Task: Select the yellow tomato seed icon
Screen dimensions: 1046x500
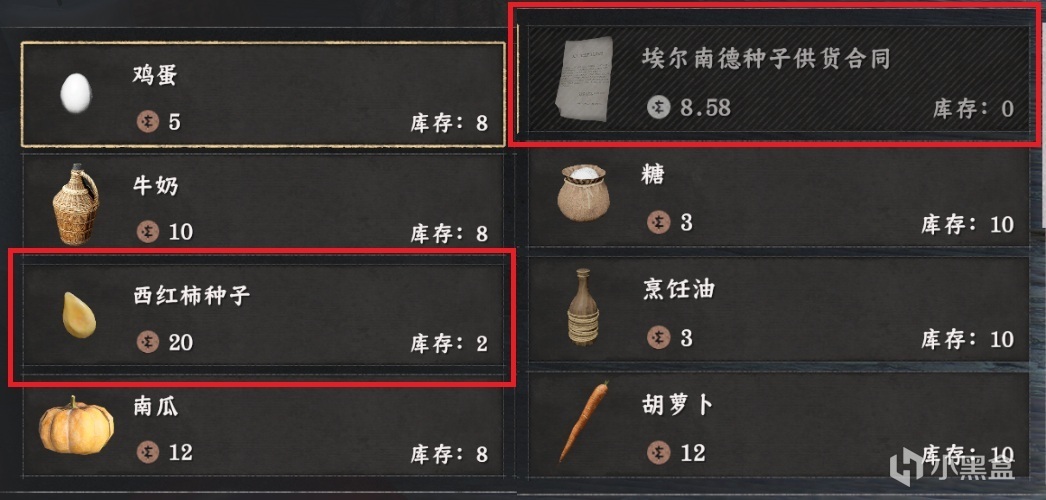Action: [x=79, y=314]
